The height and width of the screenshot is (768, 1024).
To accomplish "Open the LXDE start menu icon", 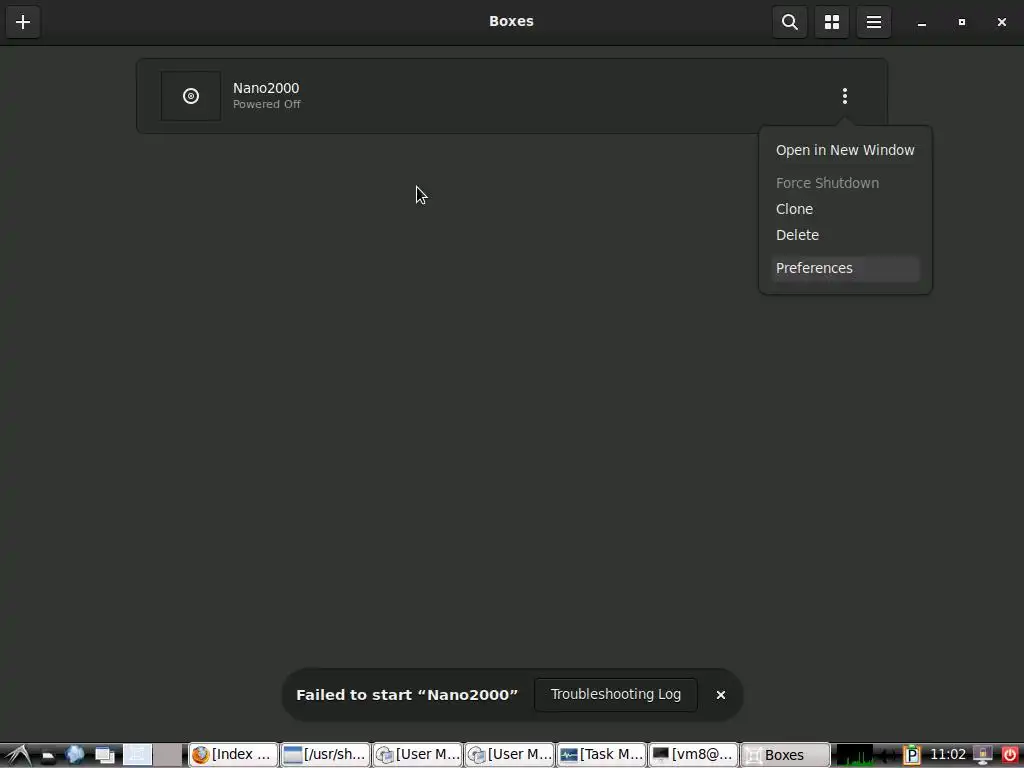I will tap(18, 755).
